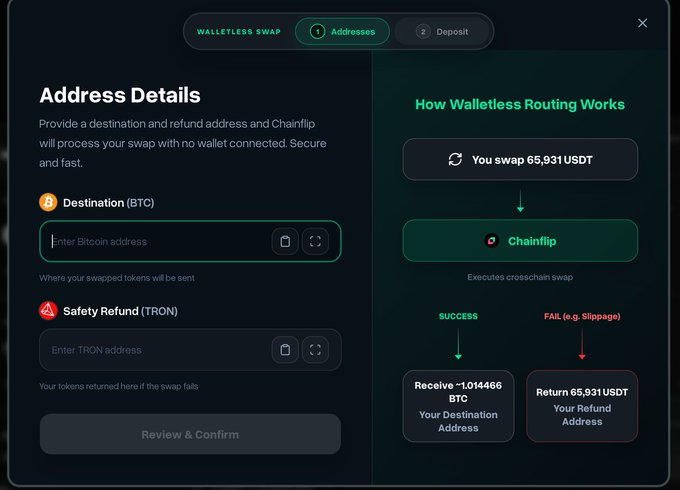The image size is (680, 490).
Task: Click the TRON logo beside Safety Refund
Action: coord(48,310)
